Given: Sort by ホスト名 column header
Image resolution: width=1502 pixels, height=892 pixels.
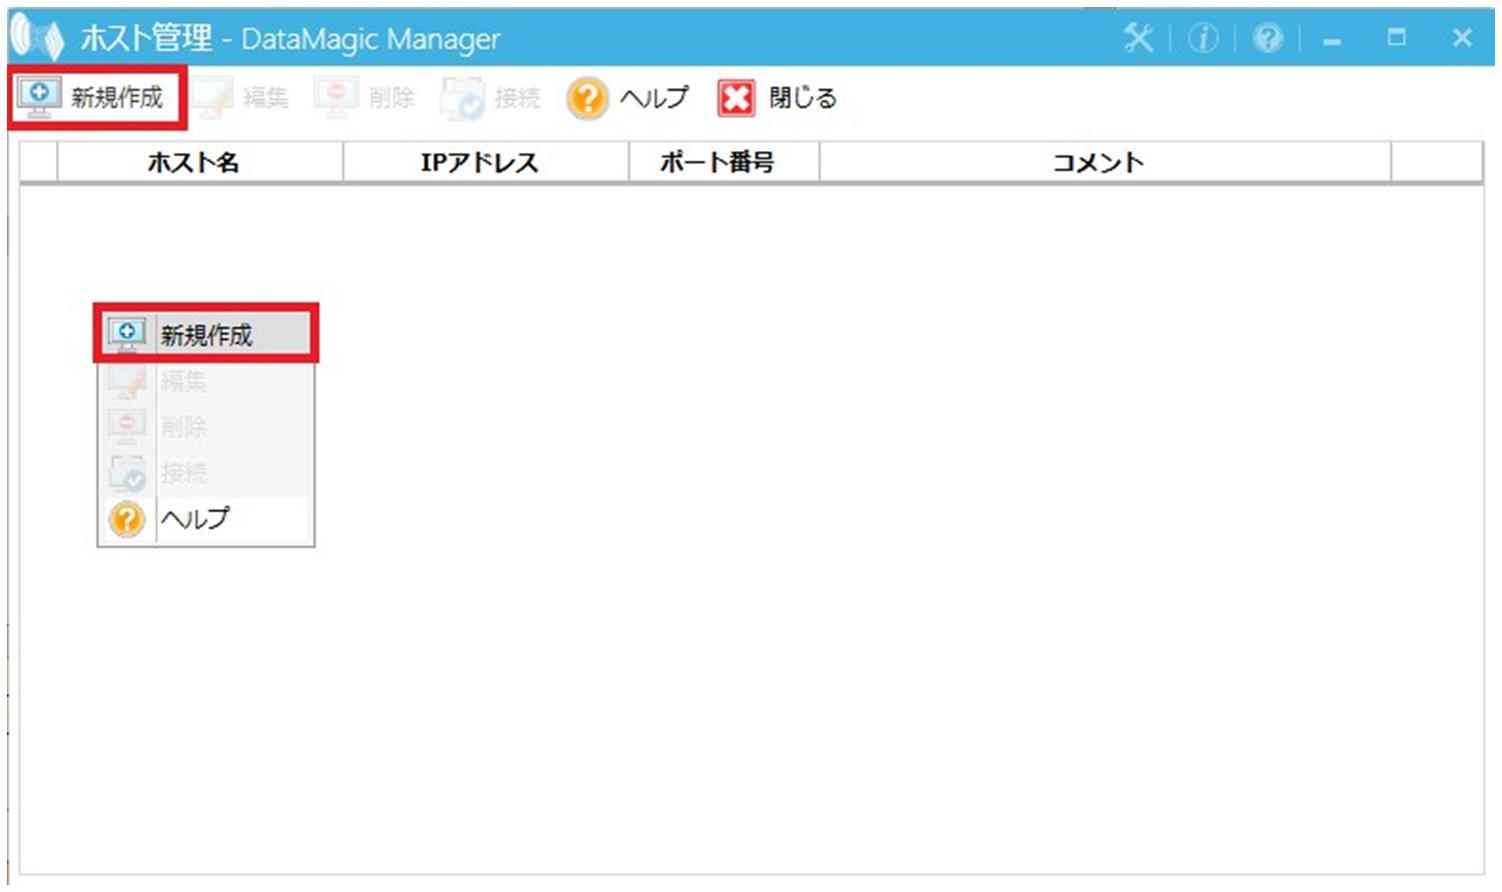Looking at the screenshot, I should (x=200, y=162).
